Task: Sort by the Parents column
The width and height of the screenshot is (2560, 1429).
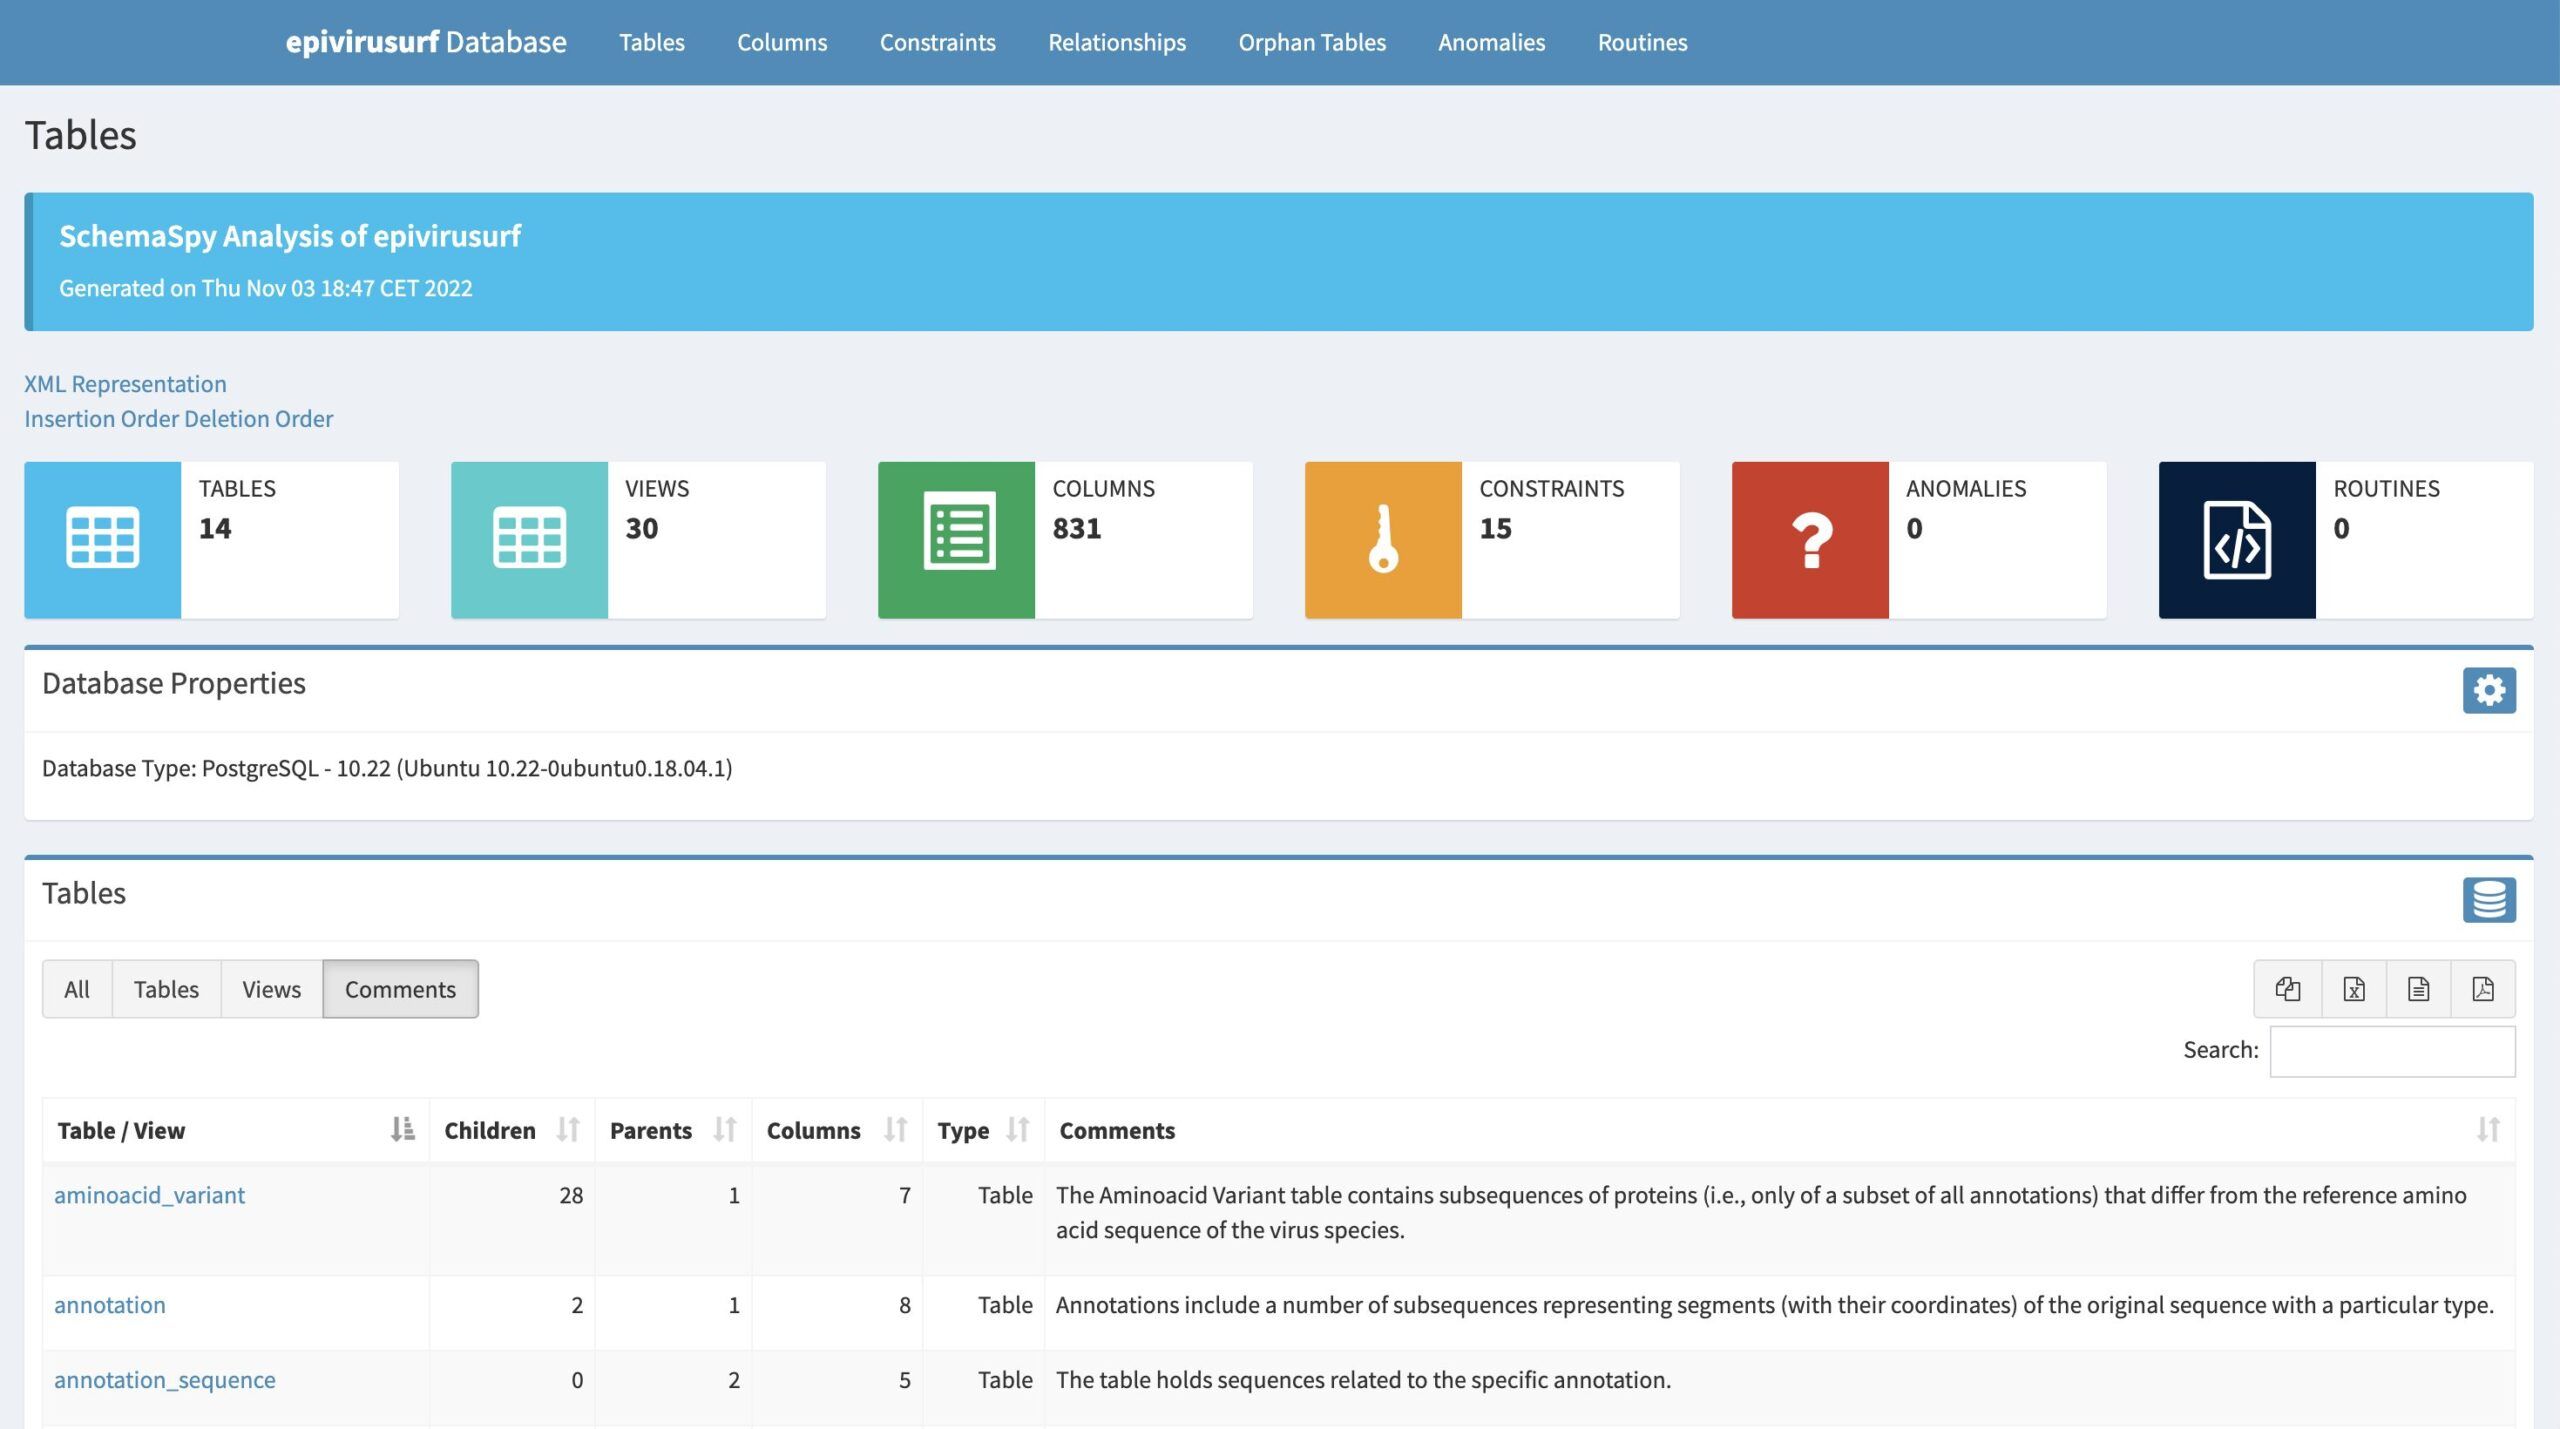Action: (x=673, y=1130)
